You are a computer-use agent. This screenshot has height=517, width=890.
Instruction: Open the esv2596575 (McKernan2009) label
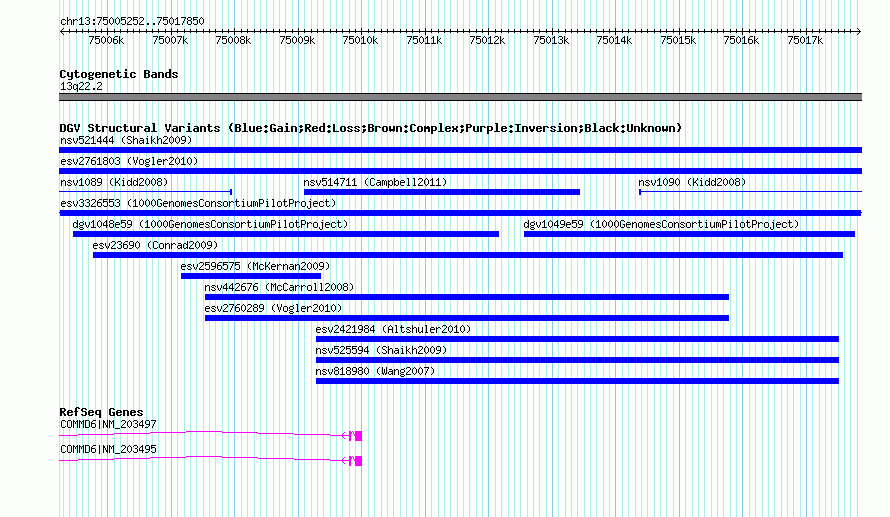pyautogui.click(x=255, y=266)
